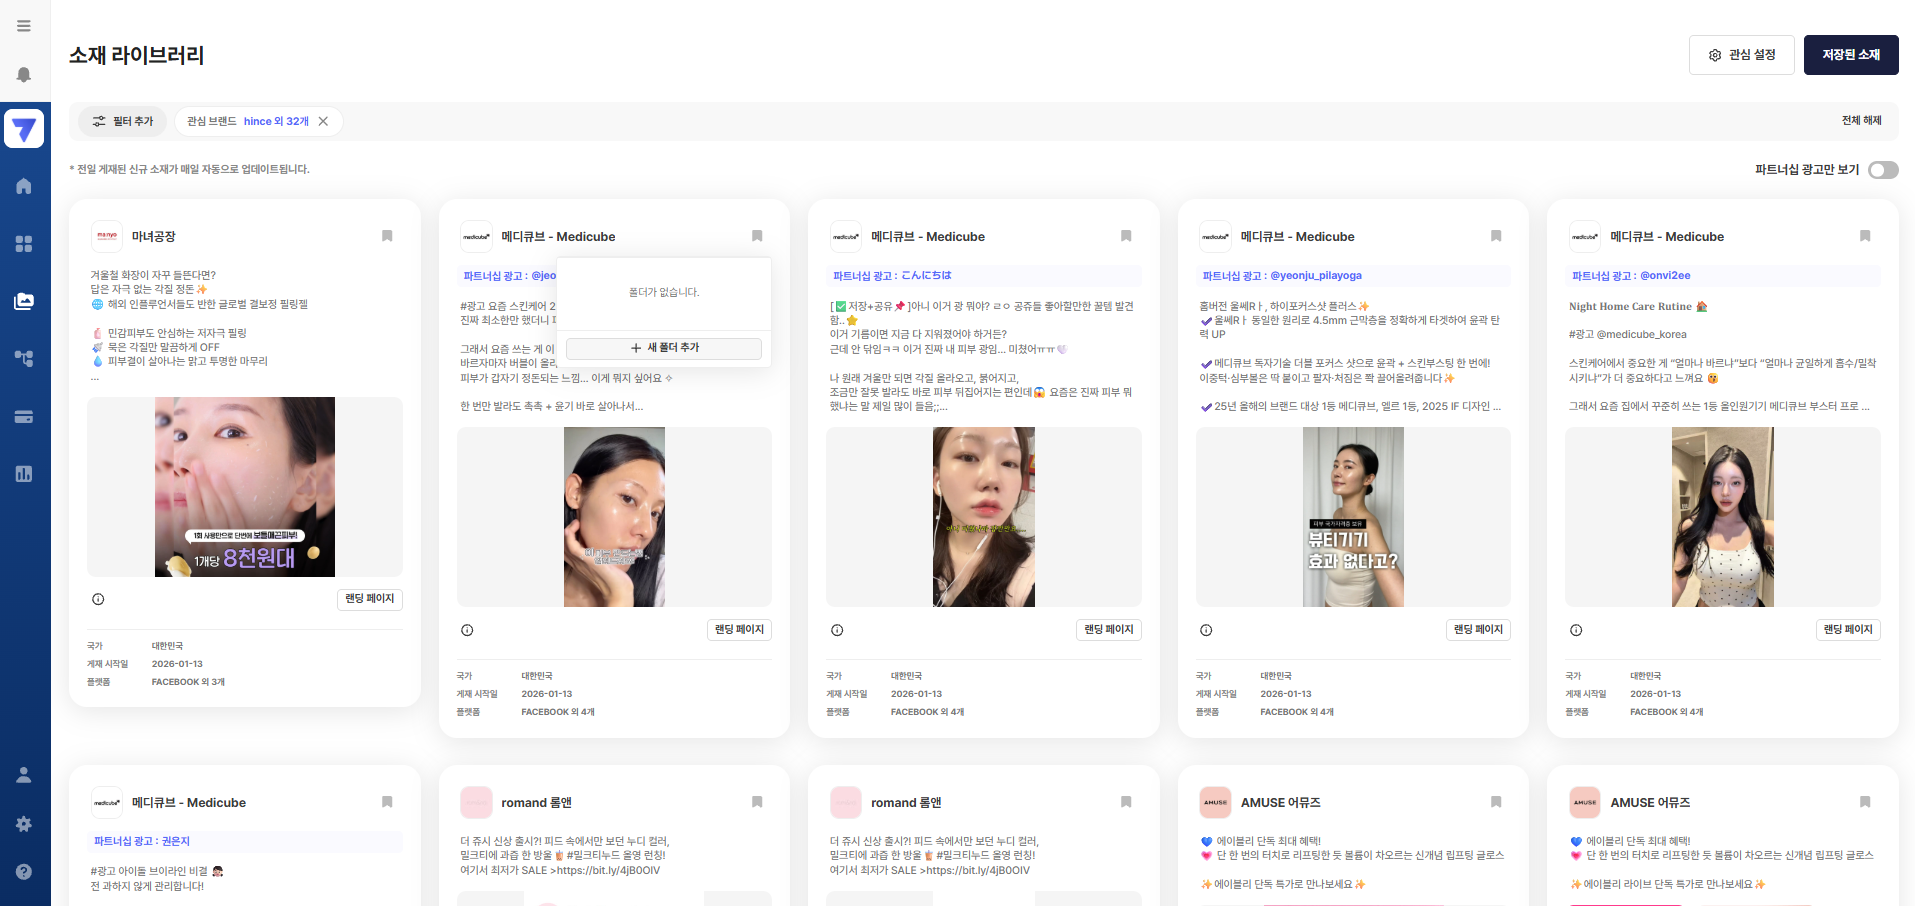Open settings gear in left sidebar
This screenshot has width=1915, height=906.
[x=24, y=824]
